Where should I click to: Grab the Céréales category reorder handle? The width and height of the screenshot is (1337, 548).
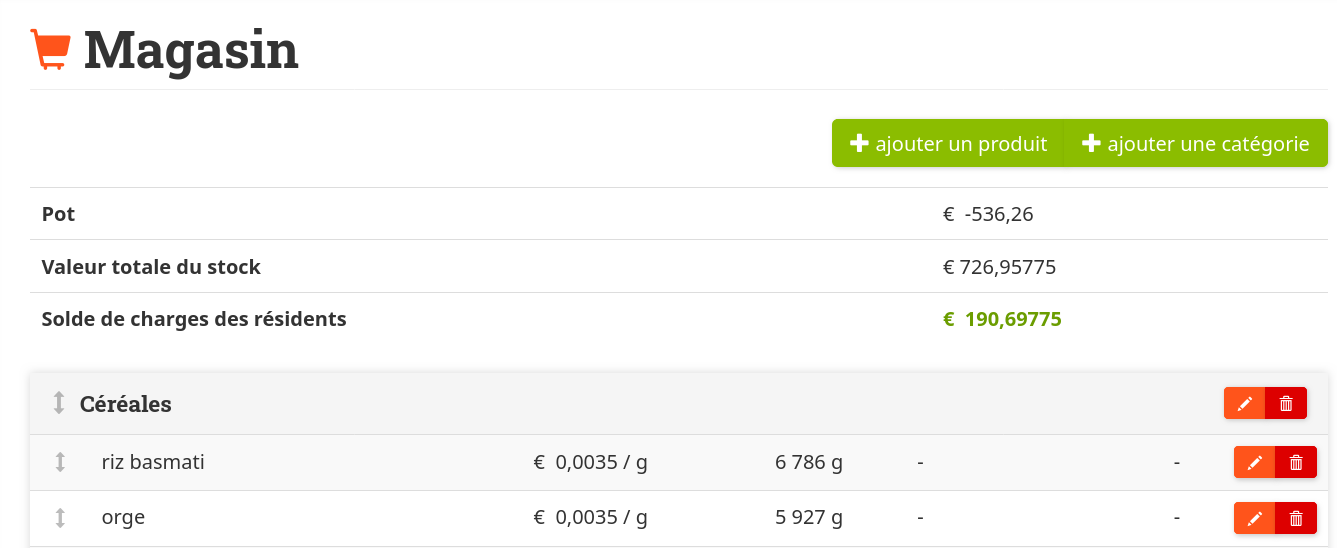tap(59, 403)
